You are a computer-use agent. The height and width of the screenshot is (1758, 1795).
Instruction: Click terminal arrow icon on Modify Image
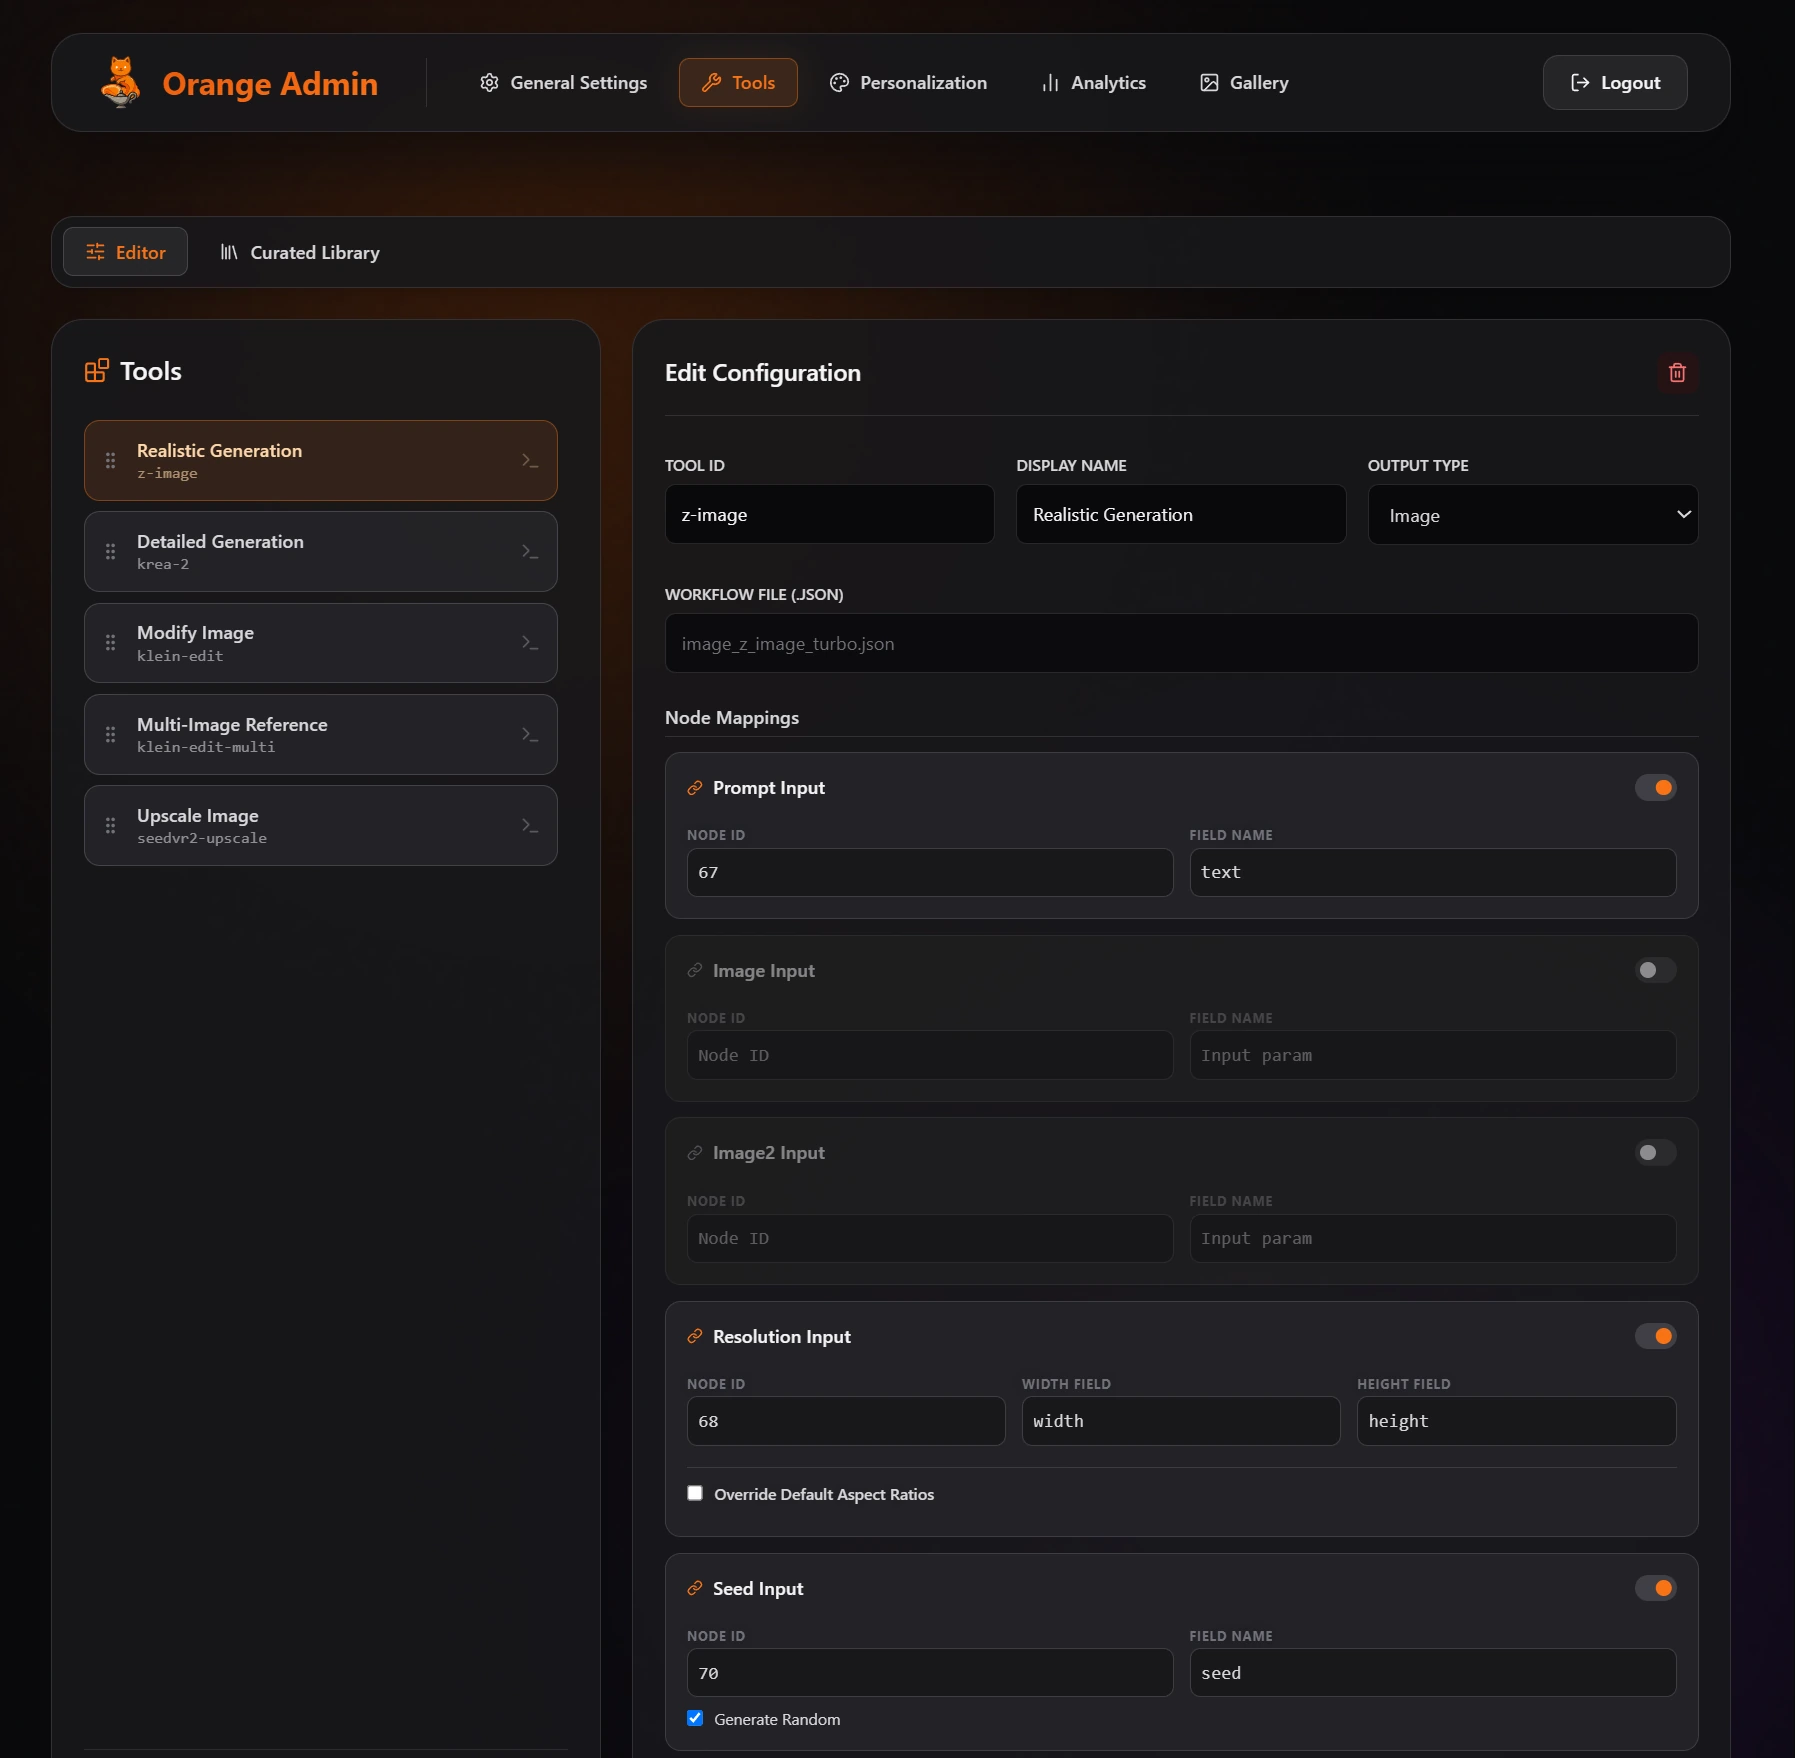pos(530,643)
